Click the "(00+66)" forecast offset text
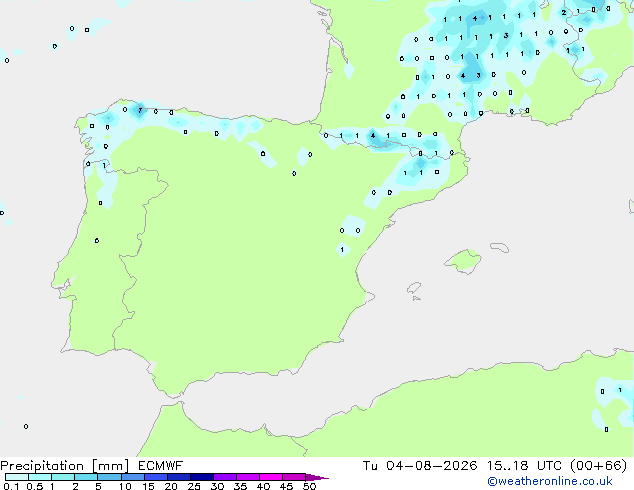 point(598,466)
